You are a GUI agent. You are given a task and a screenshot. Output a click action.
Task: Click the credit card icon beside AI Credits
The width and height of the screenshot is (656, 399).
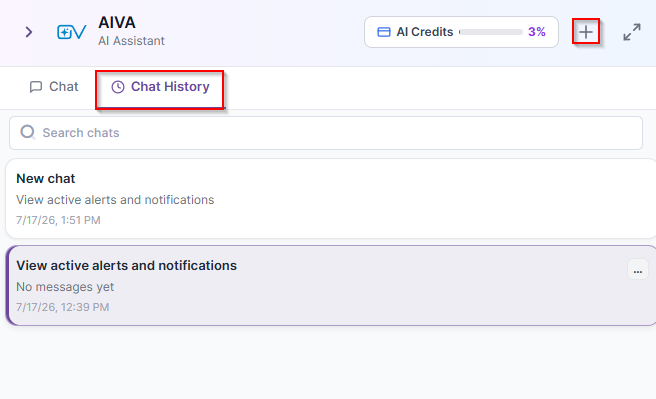(x=384, y=32)
